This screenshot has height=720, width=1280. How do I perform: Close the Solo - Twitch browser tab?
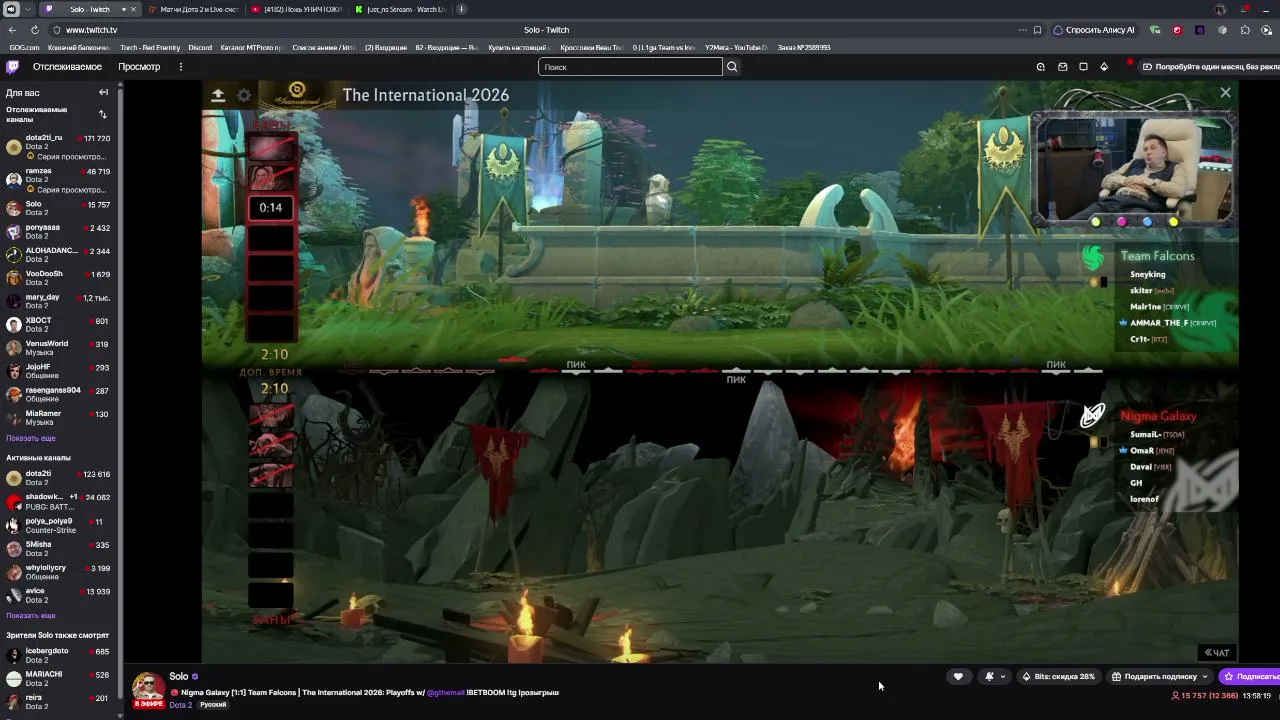133,9
